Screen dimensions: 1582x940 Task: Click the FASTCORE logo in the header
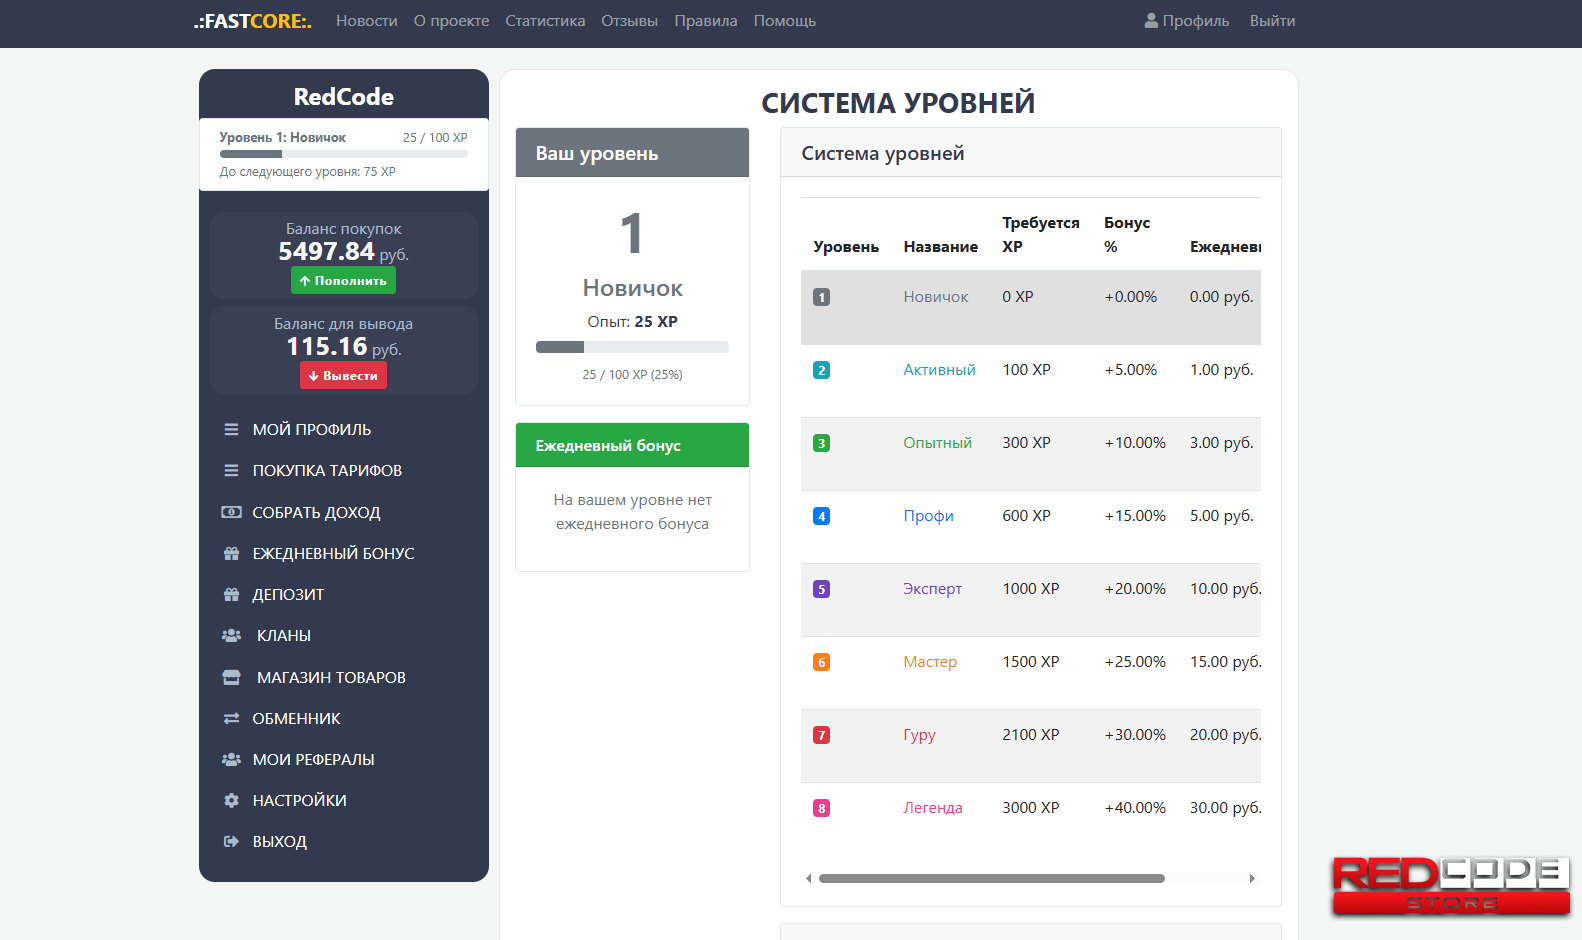click(x=253, y=21)
